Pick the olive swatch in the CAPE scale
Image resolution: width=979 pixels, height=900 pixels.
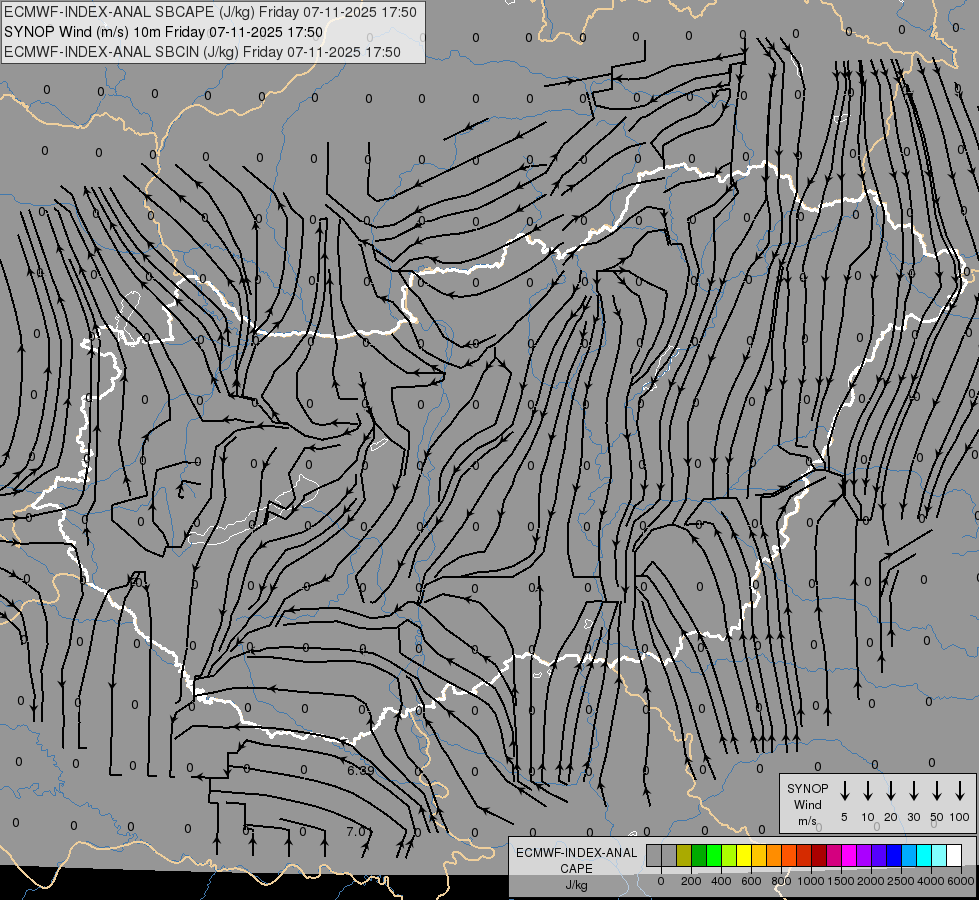click(x=684, y=856)
